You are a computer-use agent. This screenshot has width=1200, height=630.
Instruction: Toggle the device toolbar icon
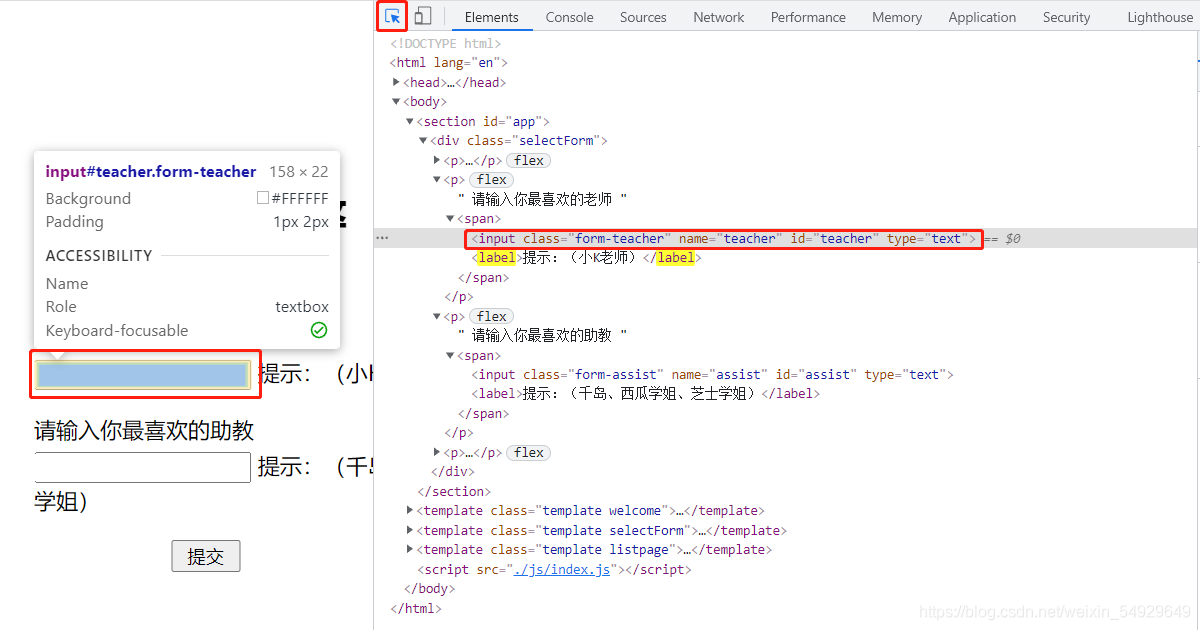coord(423,16)
